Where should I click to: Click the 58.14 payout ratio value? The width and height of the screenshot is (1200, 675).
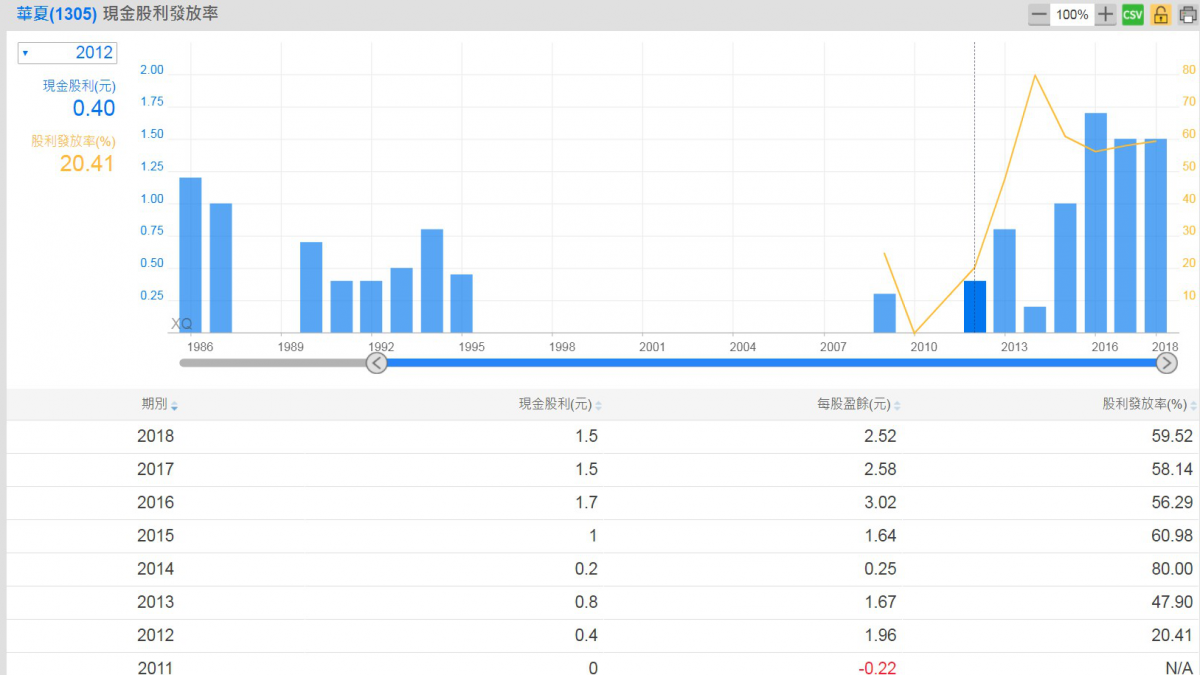1173,469
